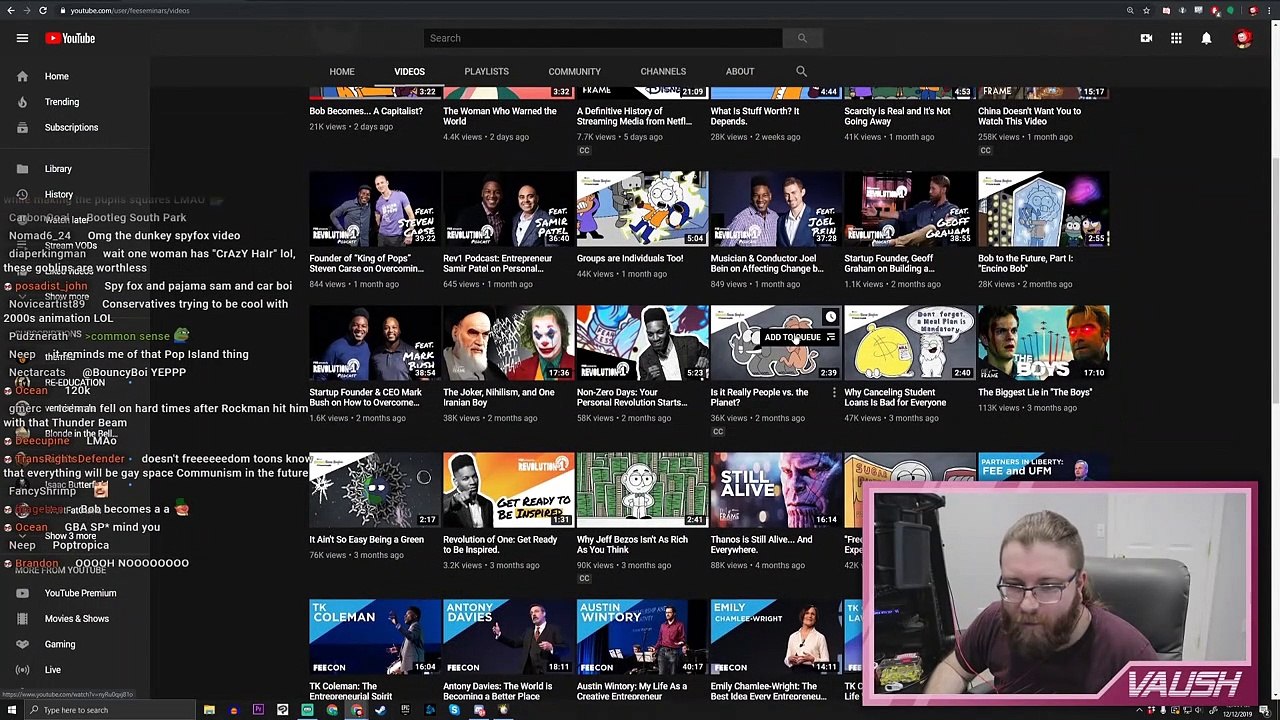Go to Home in the sidebar
This screenshot has height=720, width=1280.
pos(75,76)
